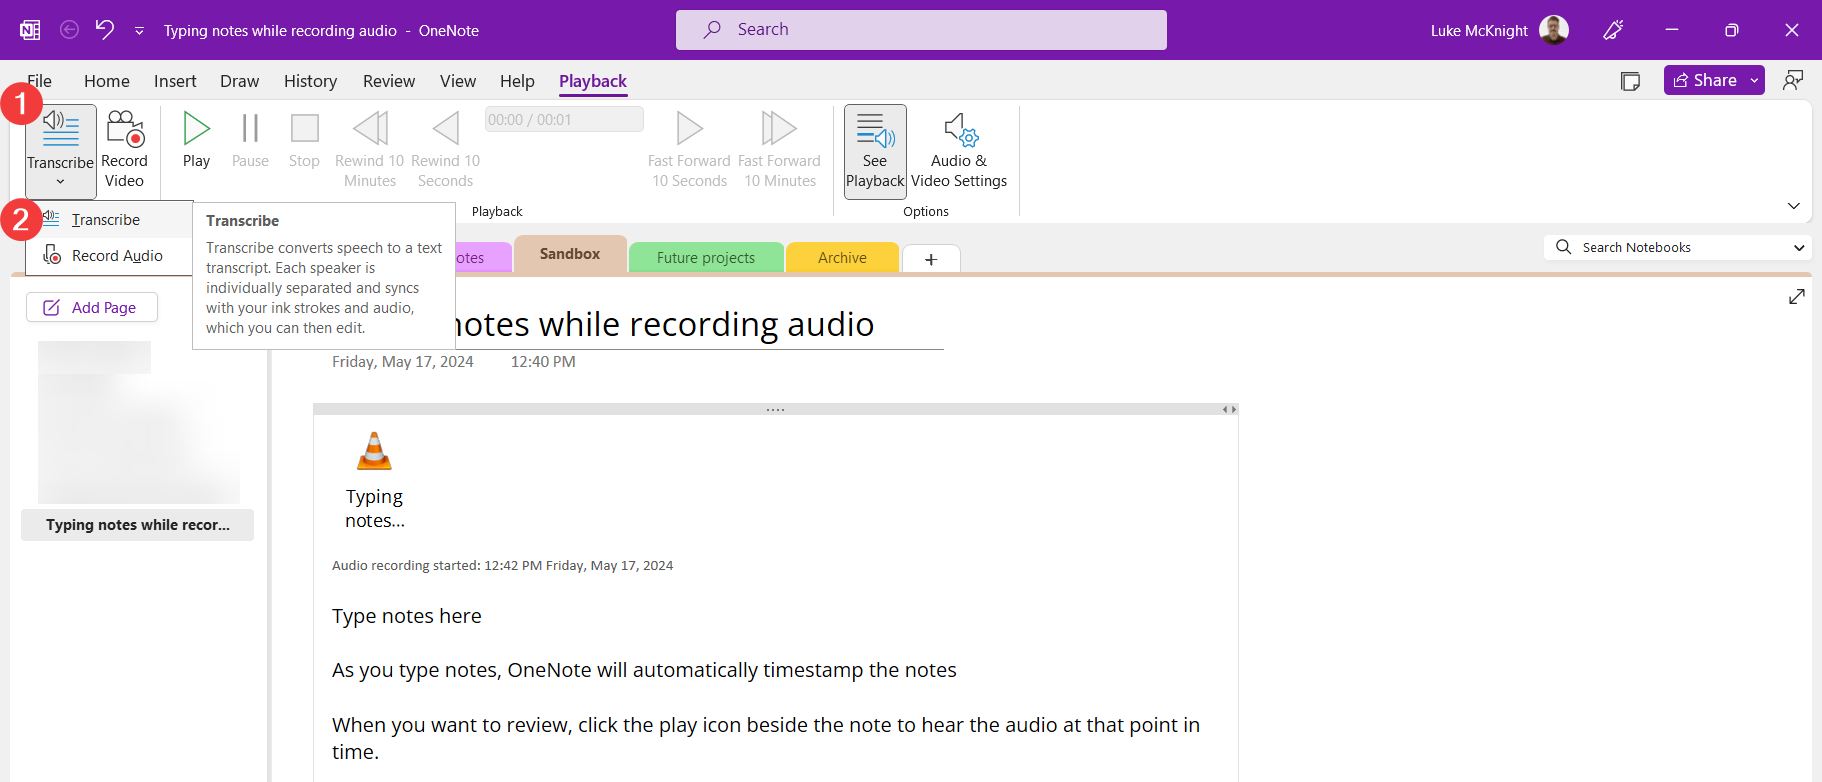1822x782 pixels.
Task: Open Customize Quick Access Toolbar dropdown
Action: tap(139, 31)
